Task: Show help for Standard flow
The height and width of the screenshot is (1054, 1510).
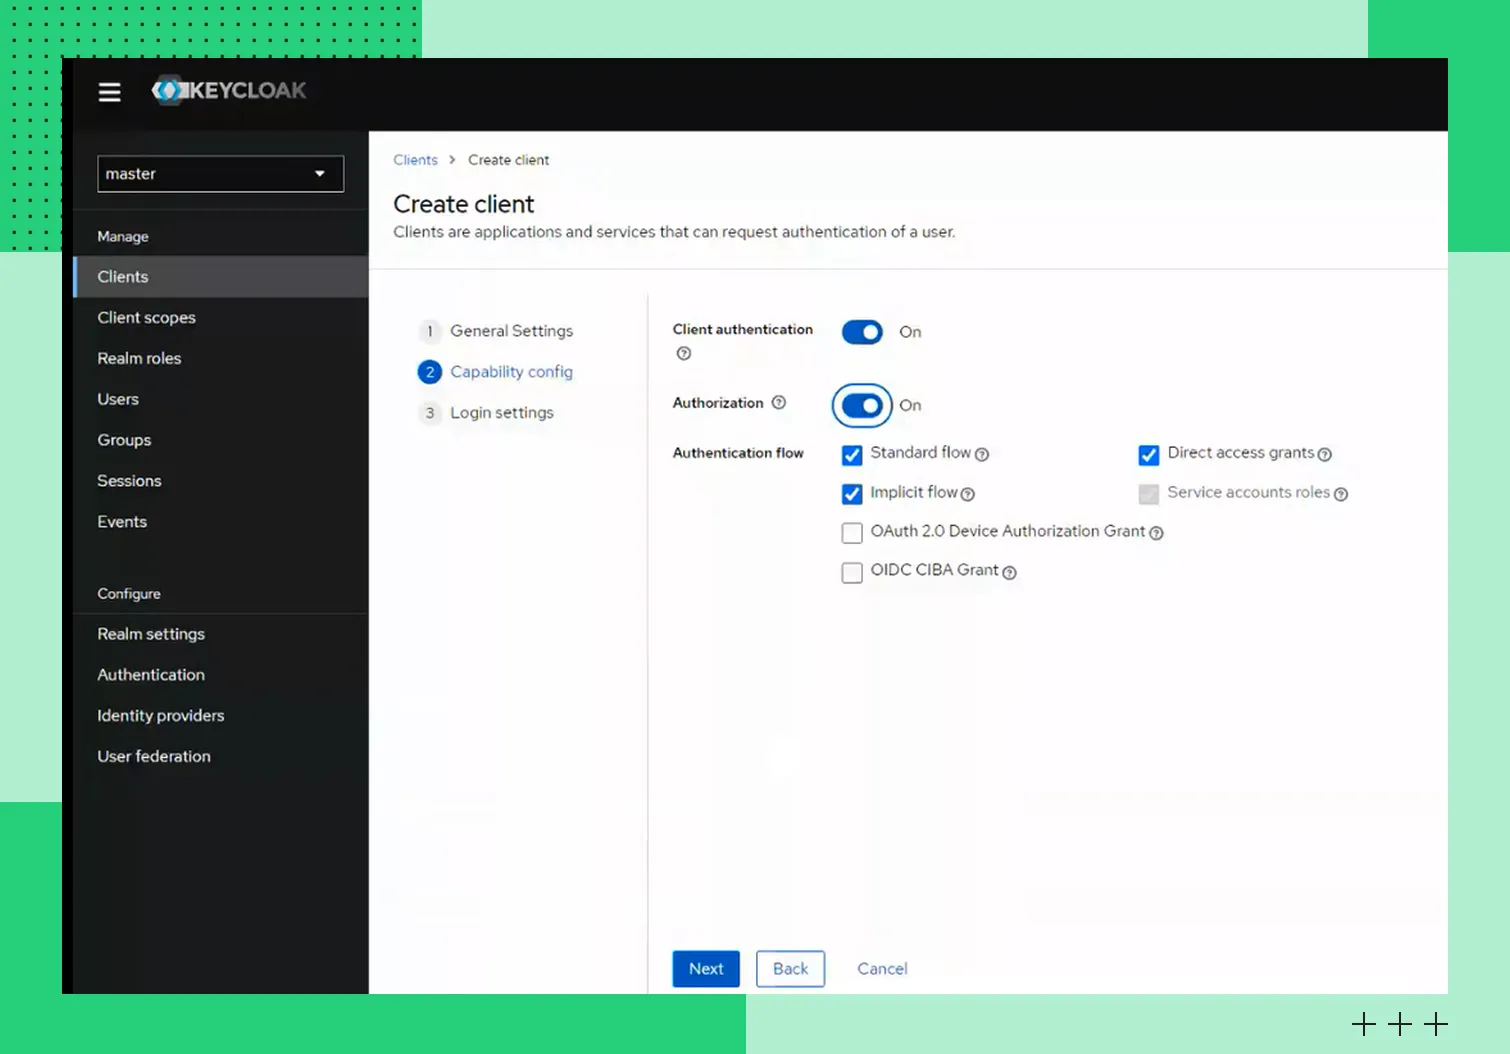Action: click(x=982, y=454)
